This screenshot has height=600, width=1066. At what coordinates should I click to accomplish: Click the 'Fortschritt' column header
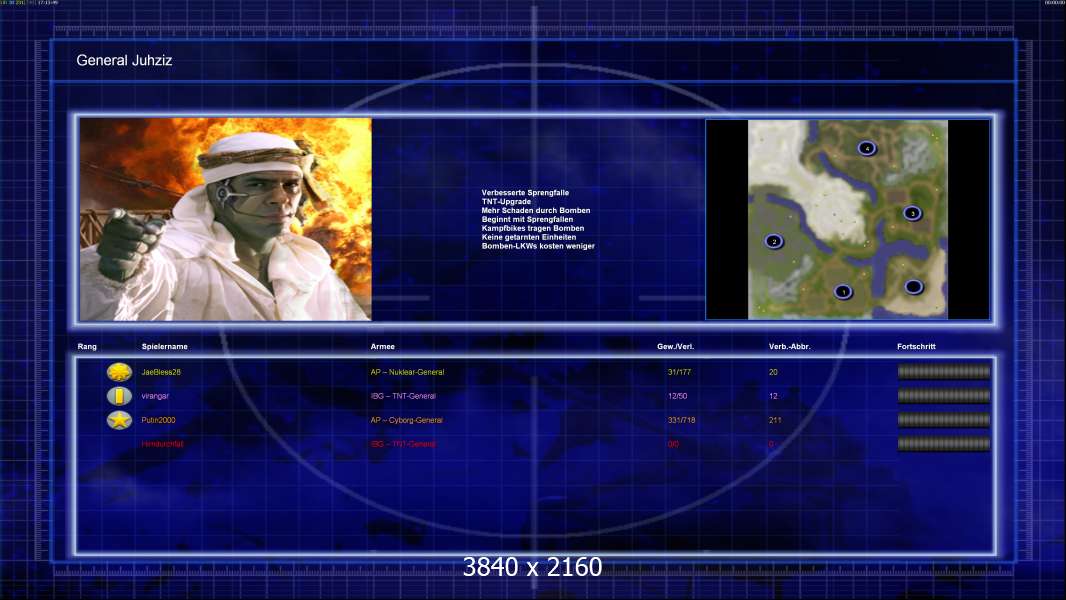pyautogui.click(x=916, y=347)
